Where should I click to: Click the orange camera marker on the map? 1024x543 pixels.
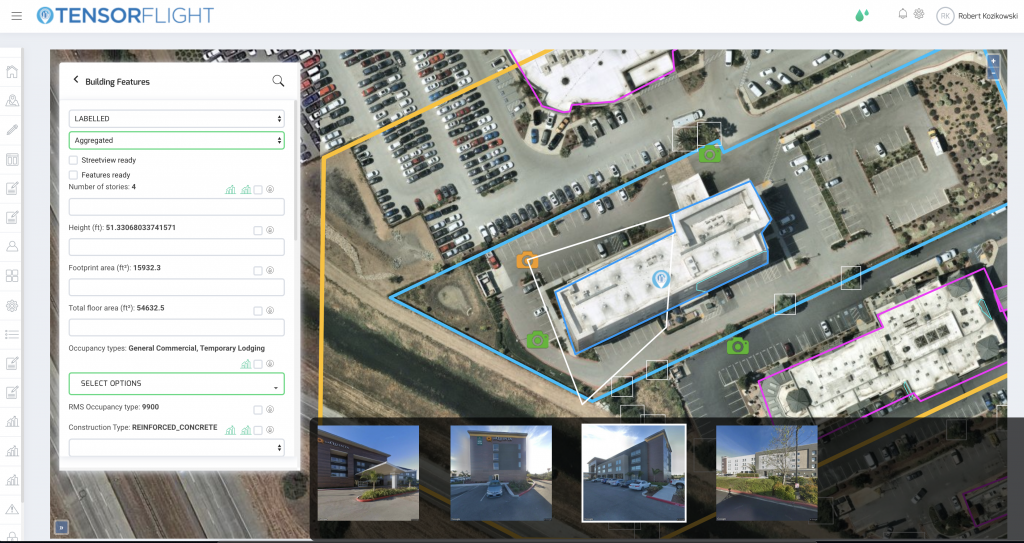click(527, 261)
